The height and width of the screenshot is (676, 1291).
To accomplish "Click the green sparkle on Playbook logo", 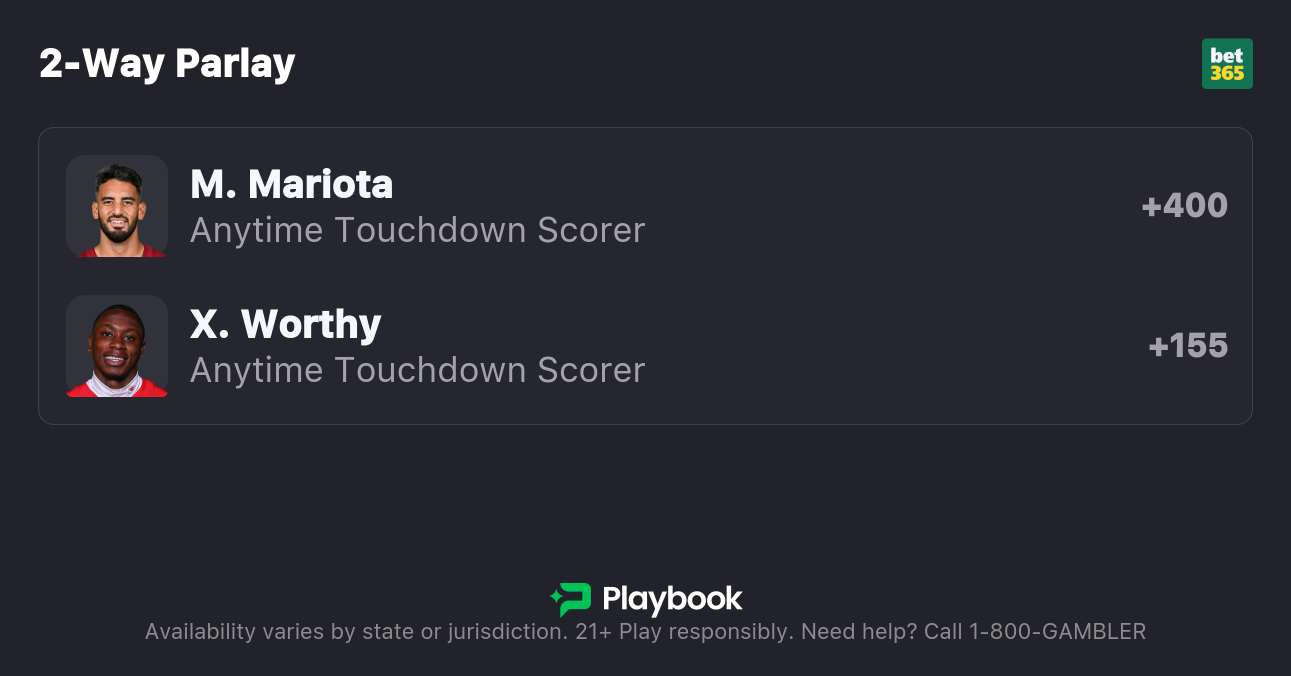I will [555, 599].
